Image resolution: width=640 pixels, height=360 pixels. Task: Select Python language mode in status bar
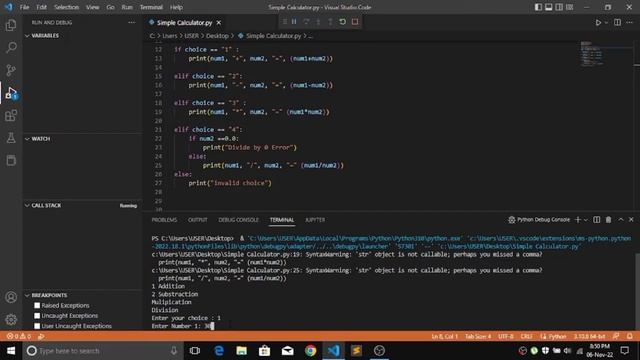[x=557, y=336]
